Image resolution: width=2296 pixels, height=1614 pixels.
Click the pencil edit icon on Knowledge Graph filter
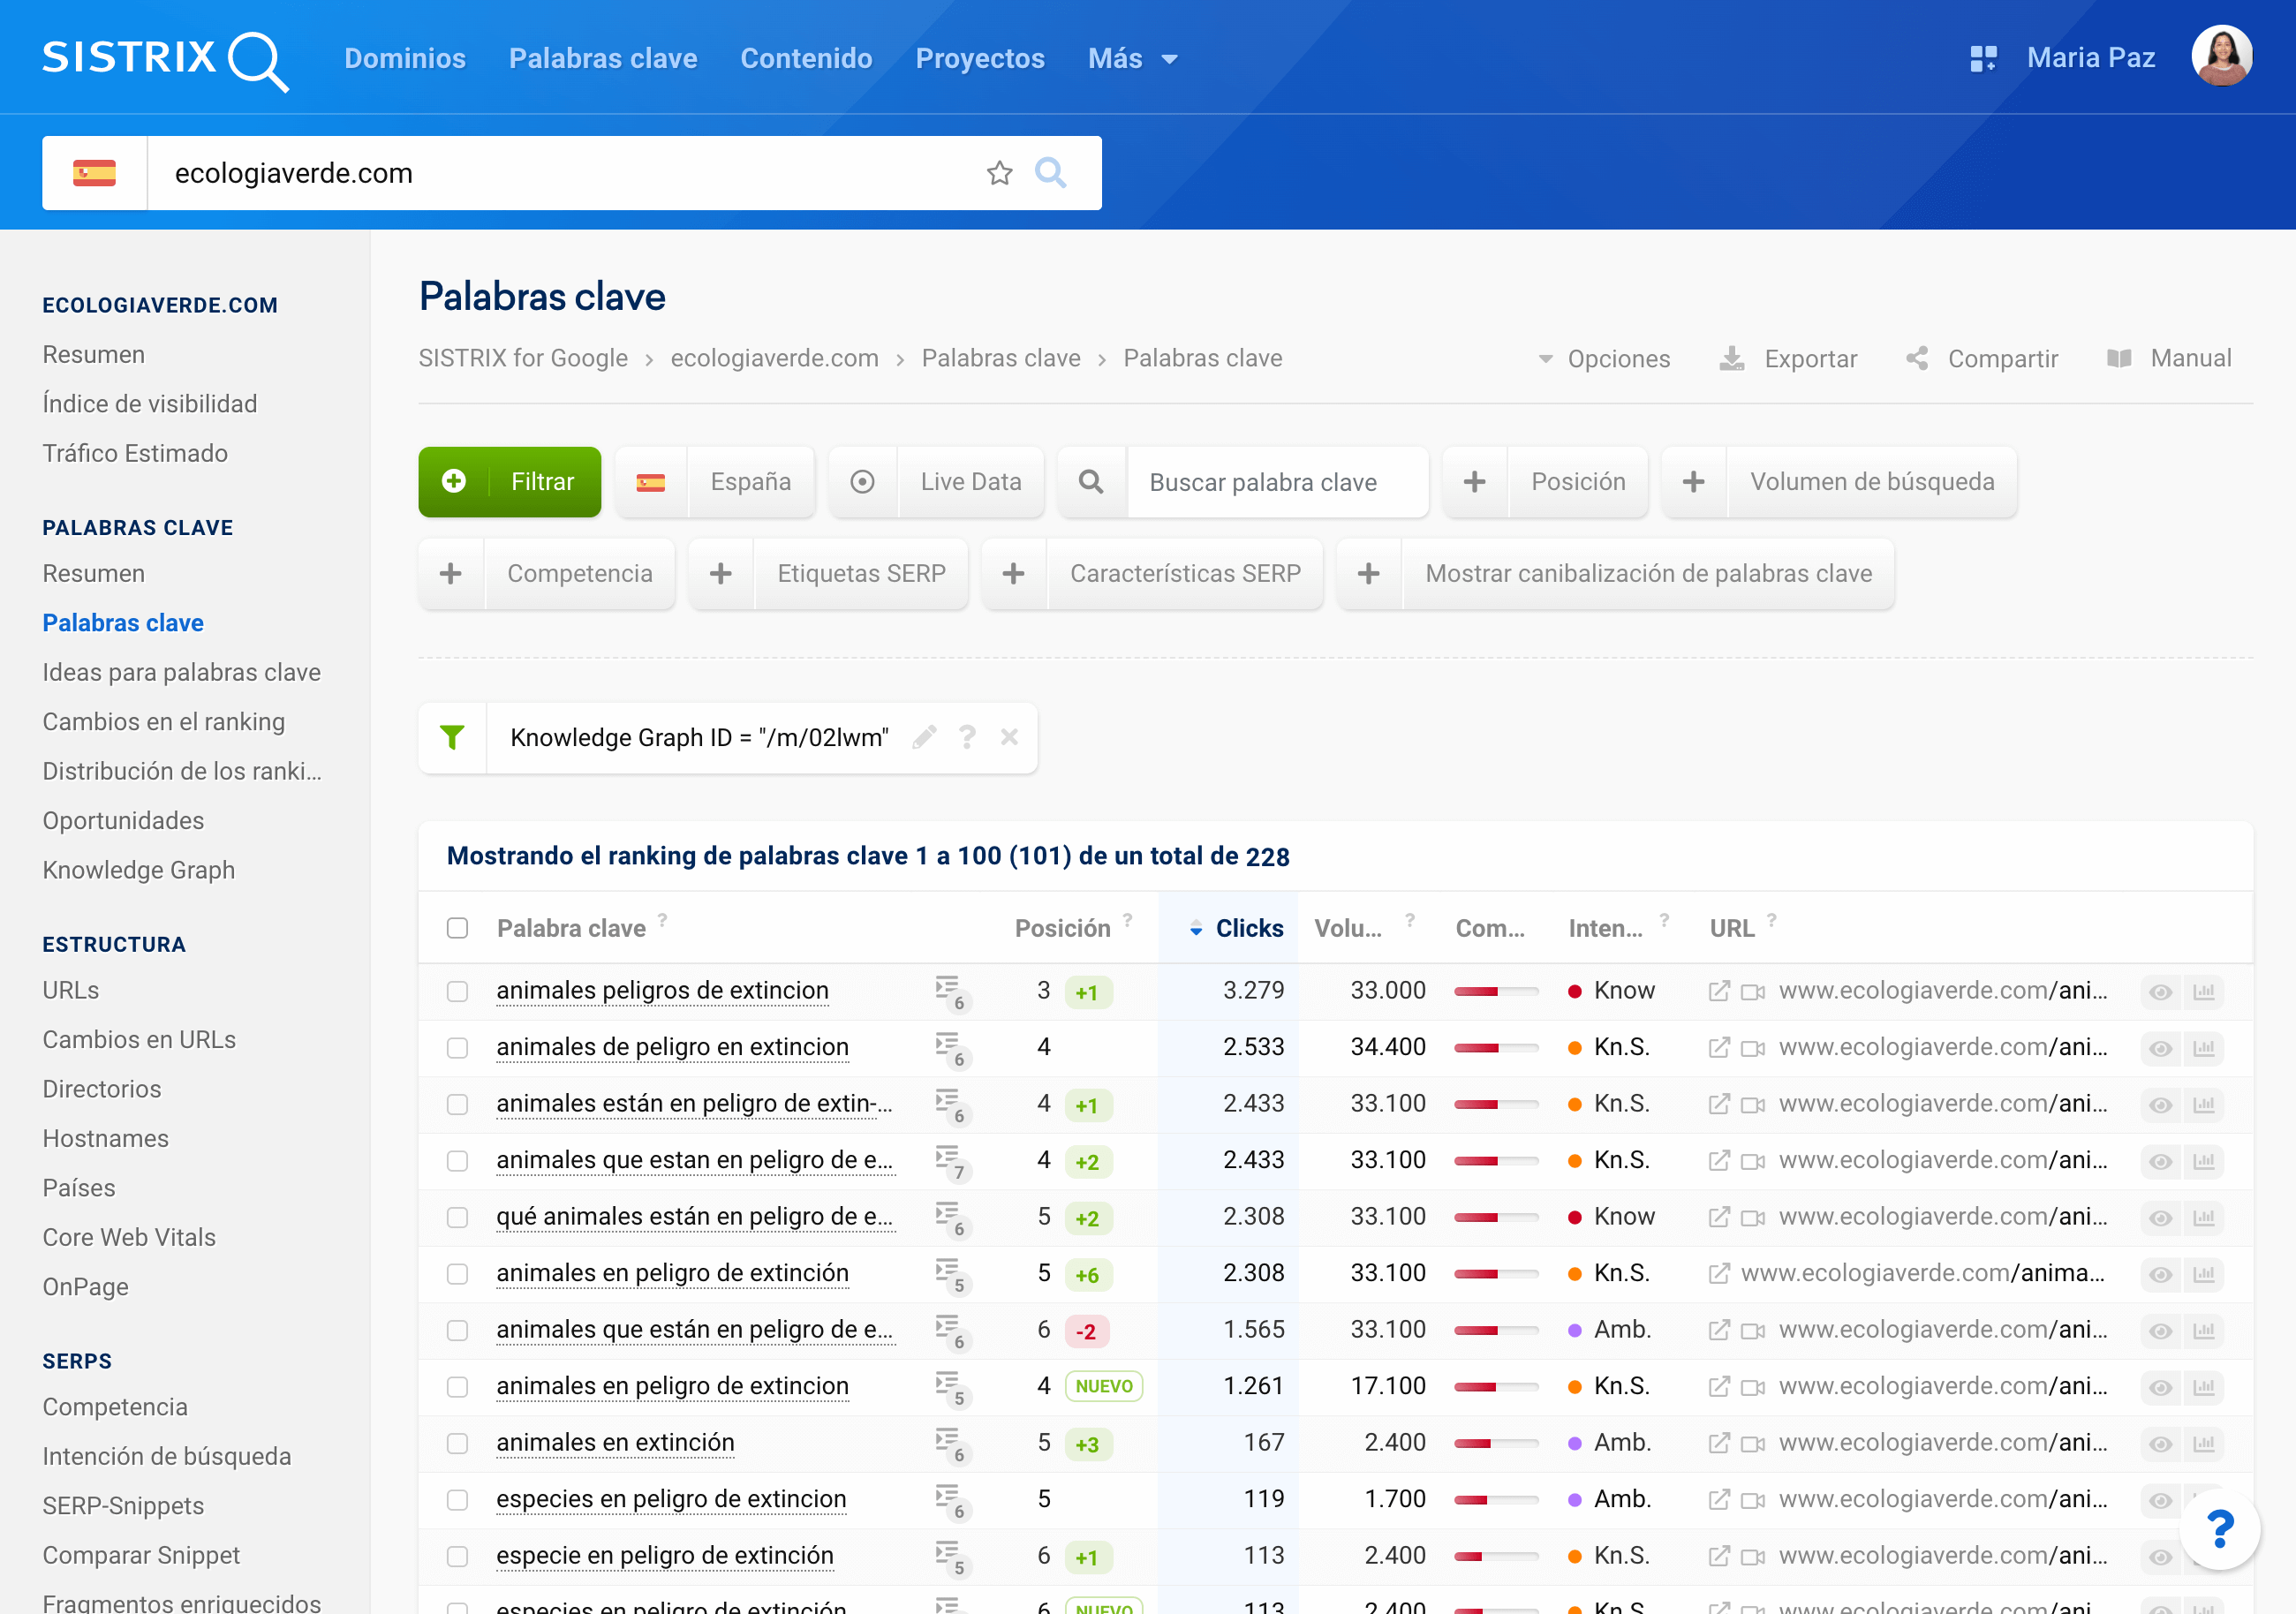coord(924,737)
